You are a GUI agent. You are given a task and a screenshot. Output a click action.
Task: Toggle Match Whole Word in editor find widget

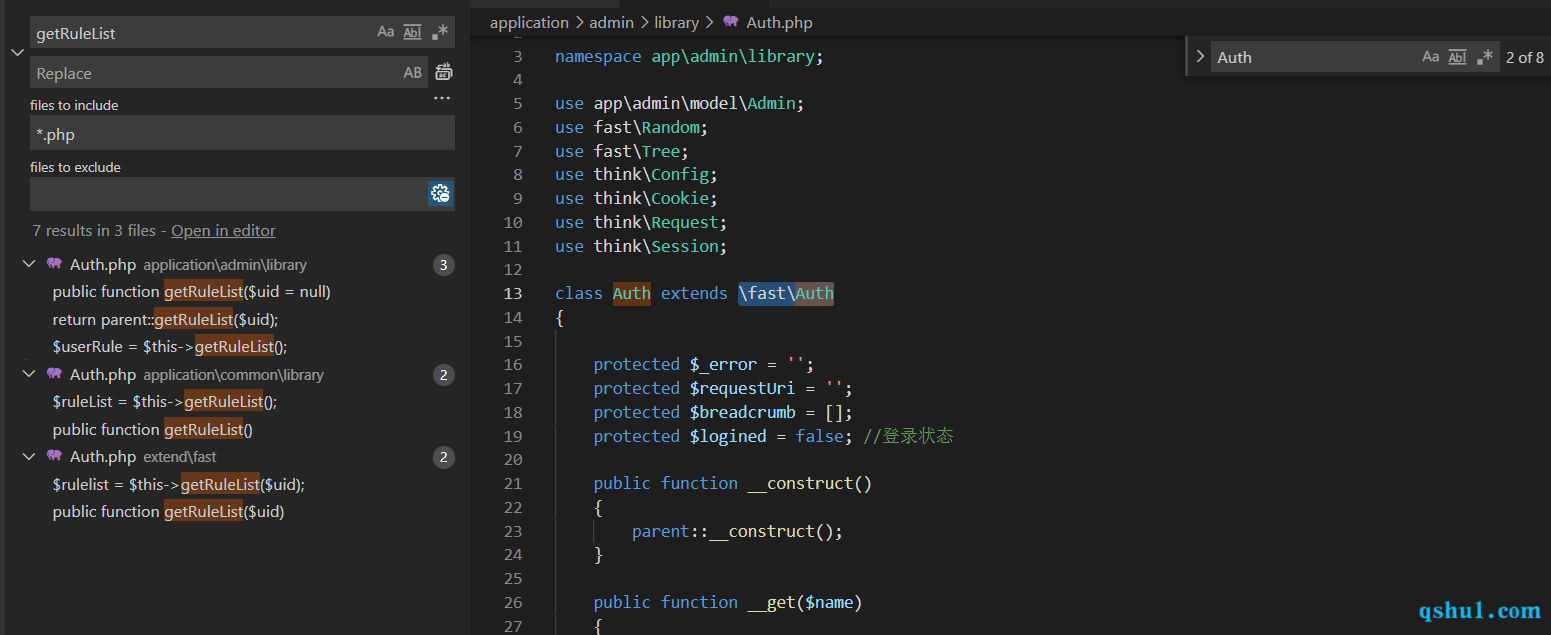point(1457,57)
